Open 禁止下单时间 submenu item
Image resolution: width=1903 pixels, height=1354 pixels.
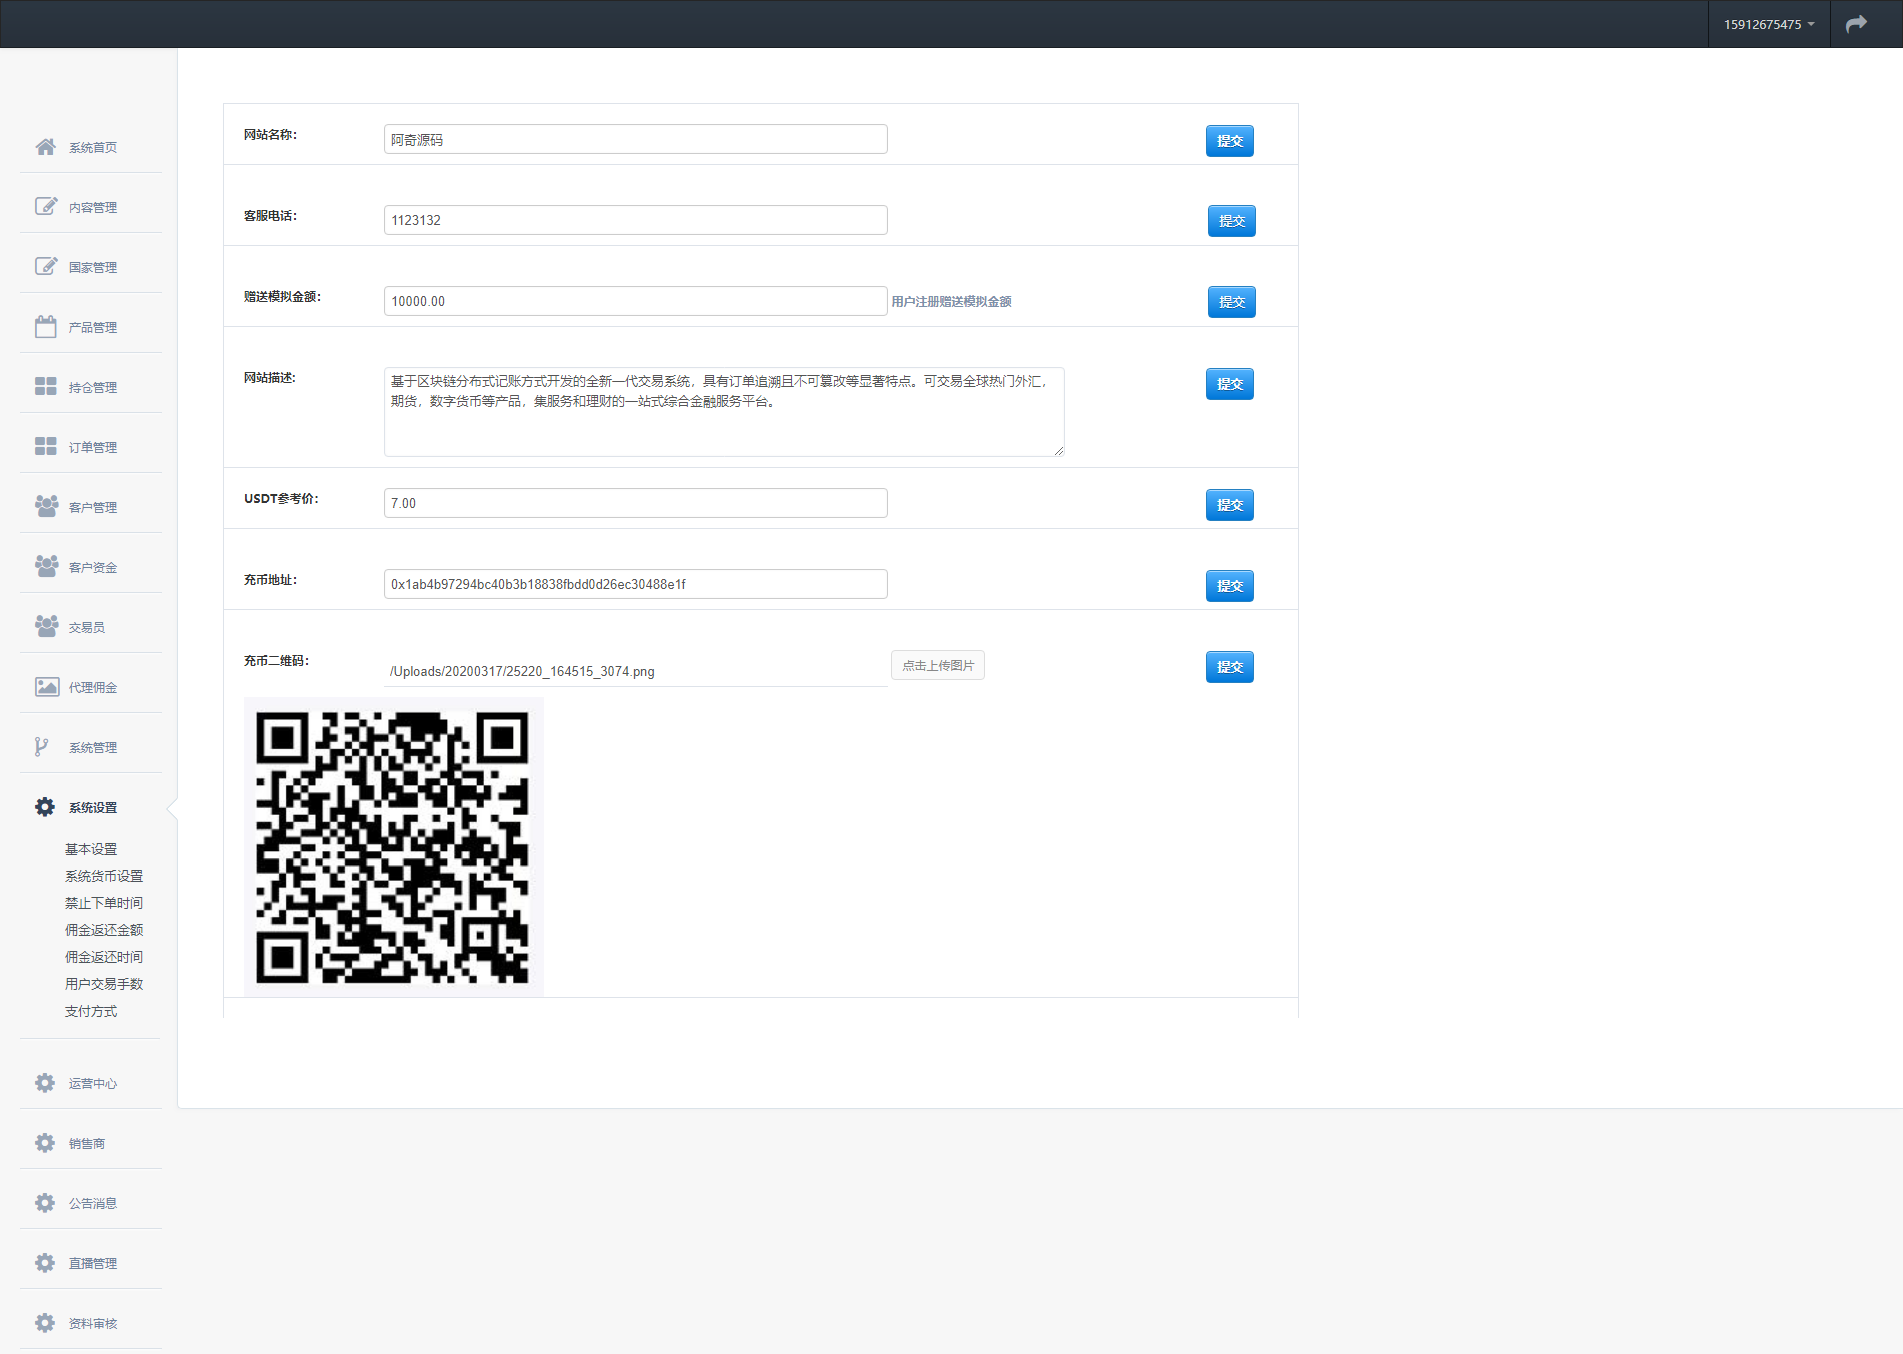click(104, 903)
